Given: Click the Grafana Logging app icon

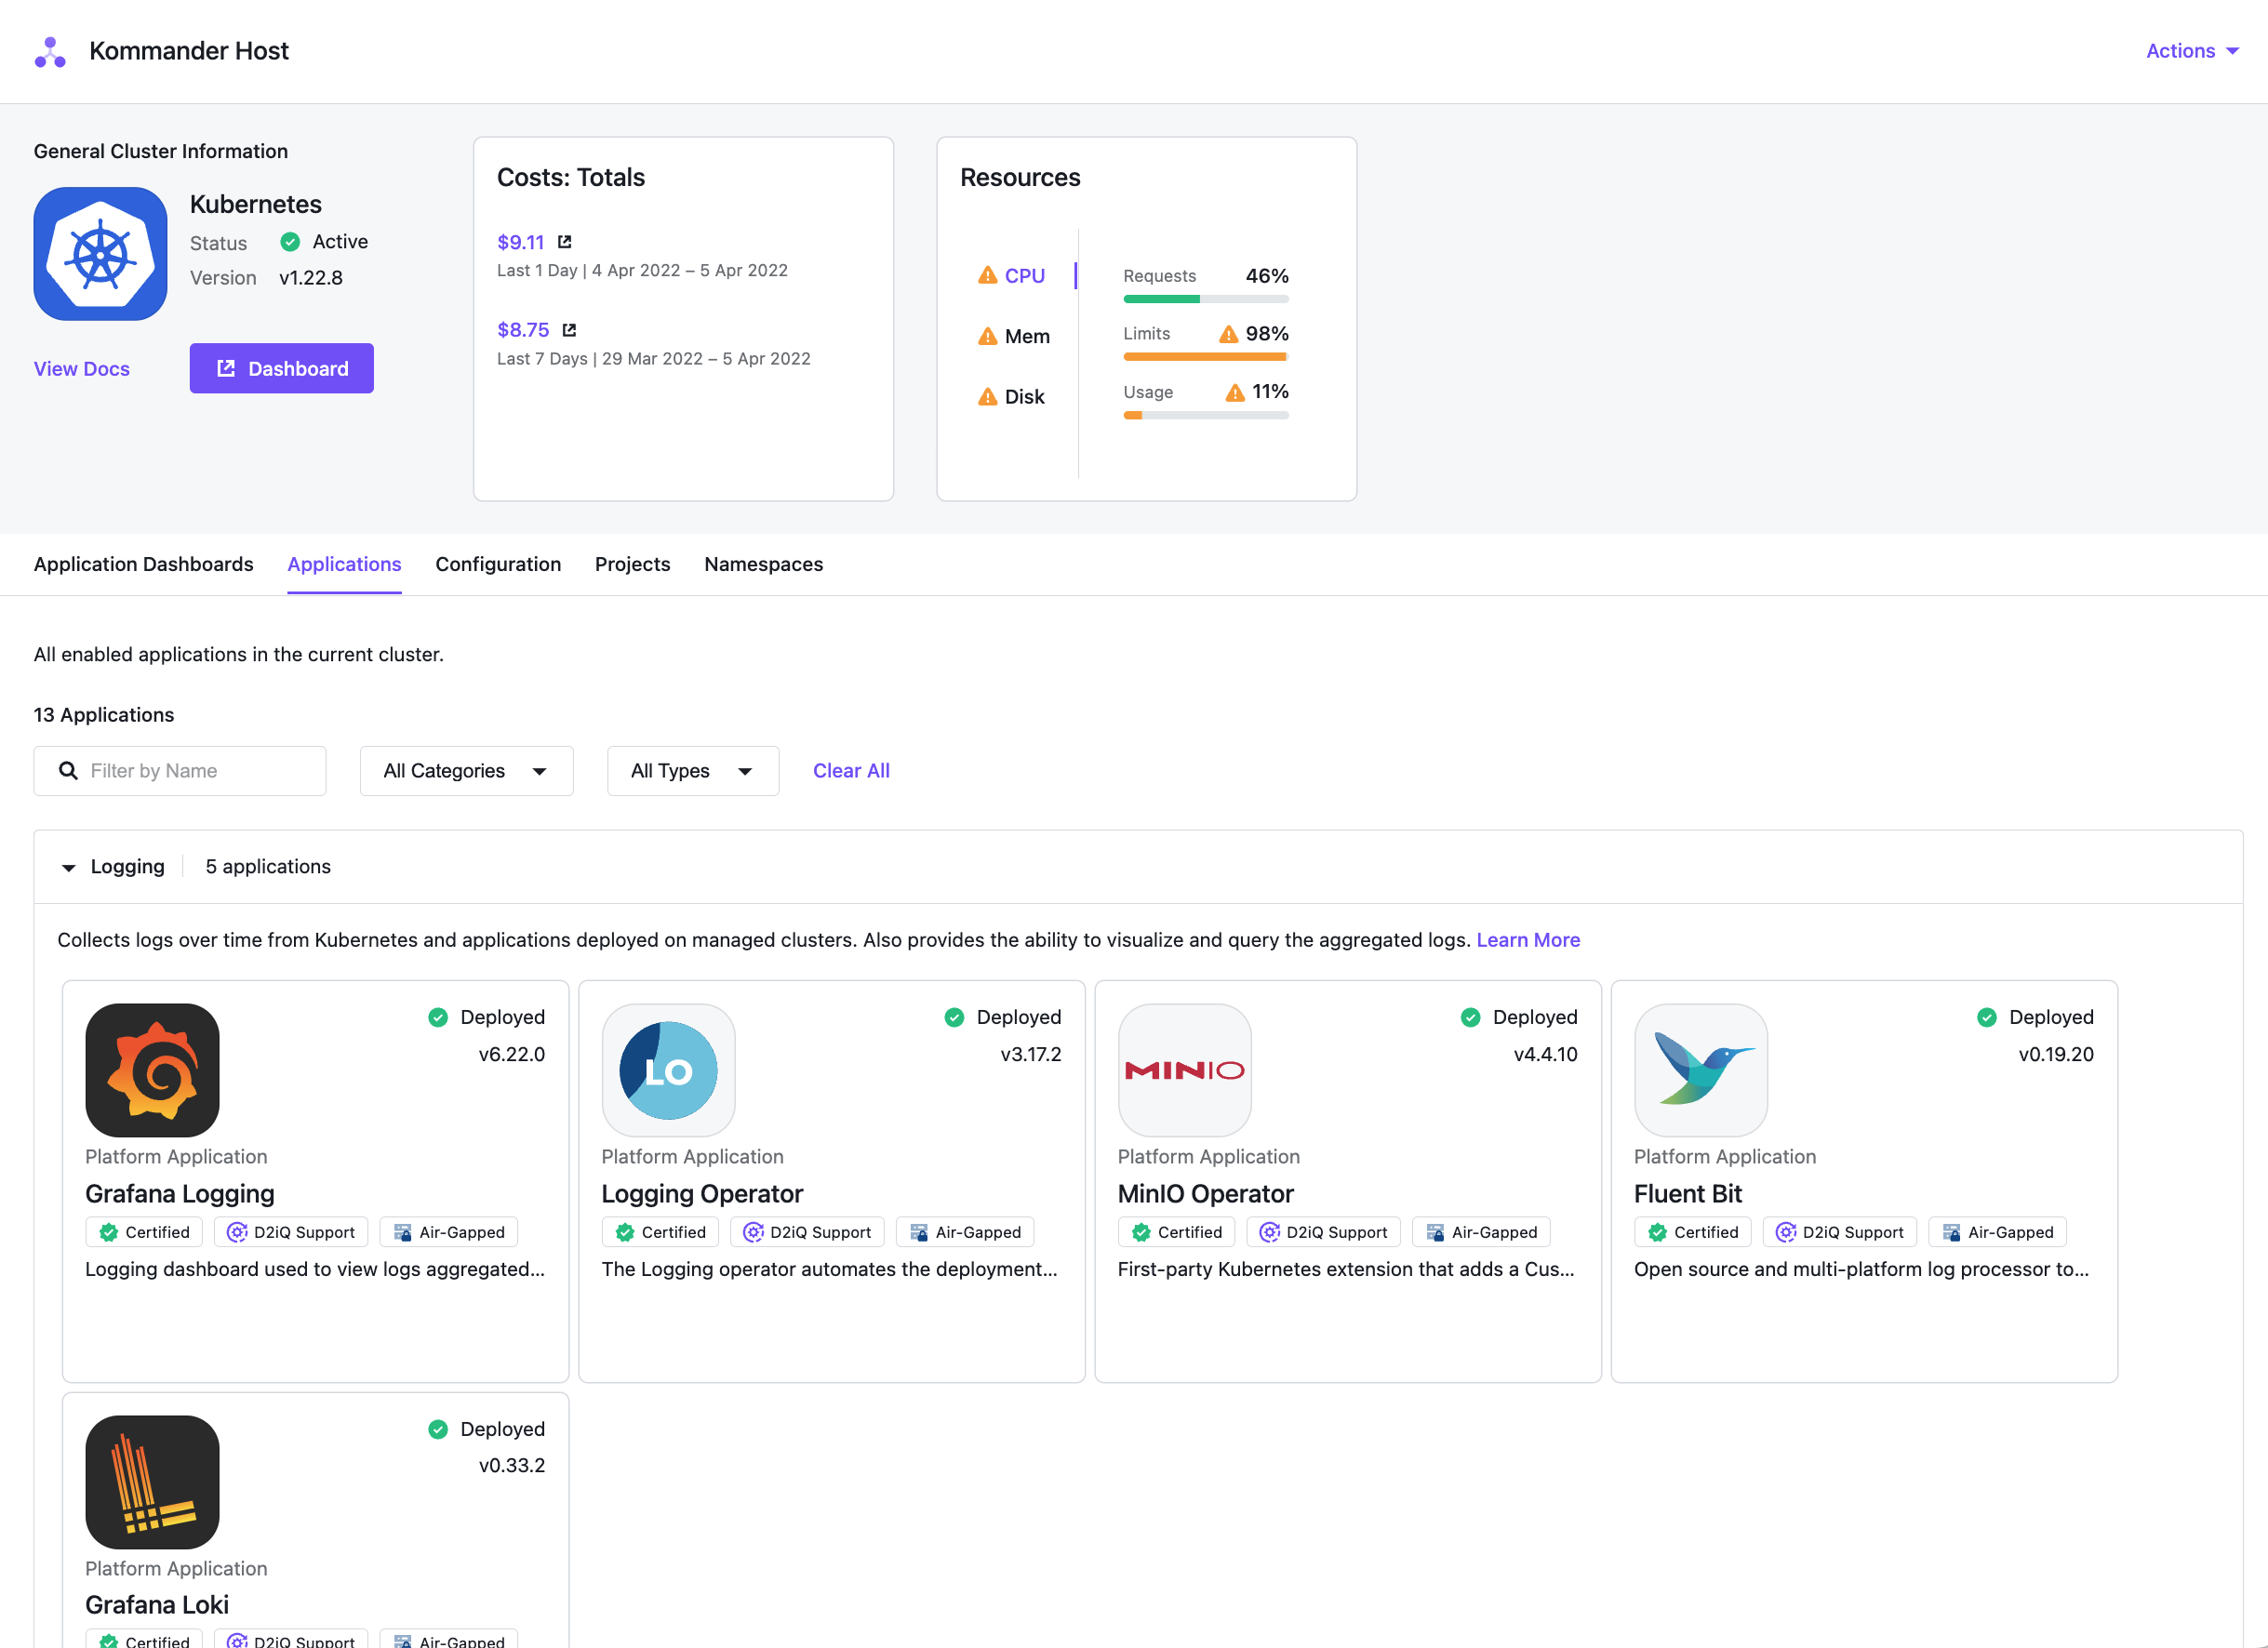Looking at the screenshot, I should pos(152,1070).
